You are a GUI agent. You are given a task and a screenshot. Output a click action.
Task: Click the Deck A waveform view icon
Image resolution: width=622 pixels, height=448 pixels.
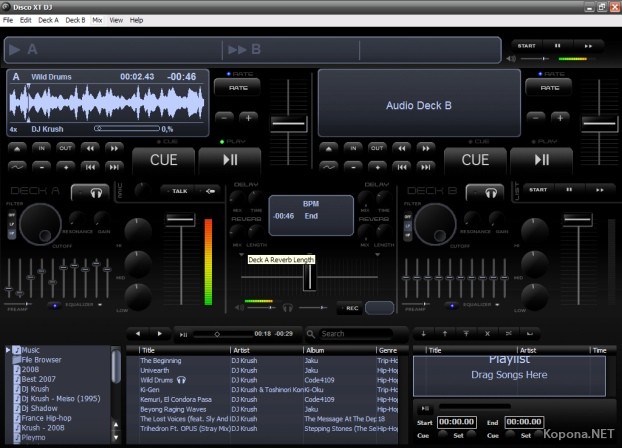coord(17,167)
